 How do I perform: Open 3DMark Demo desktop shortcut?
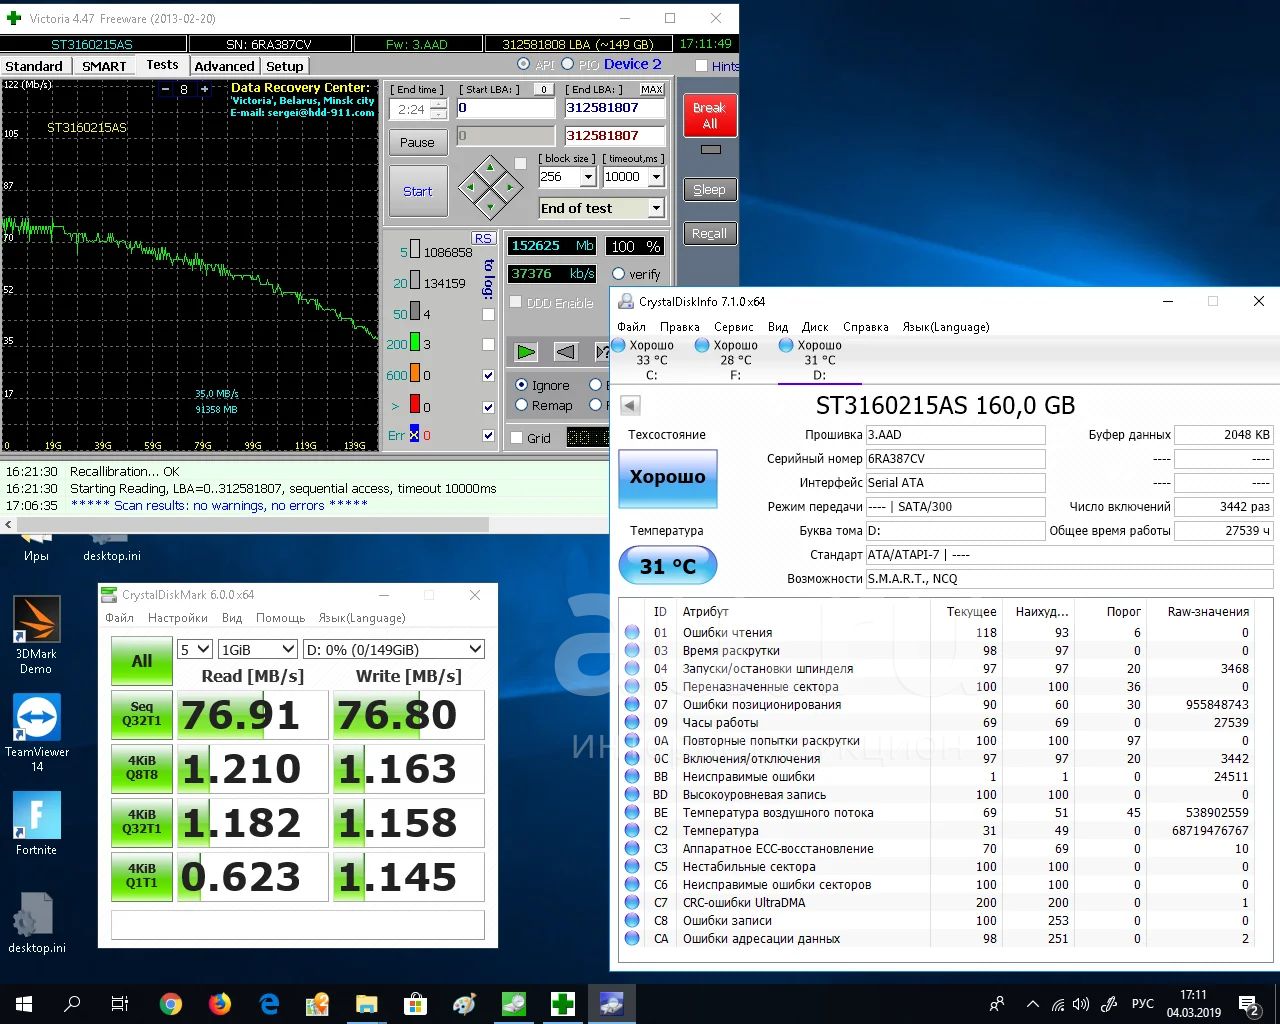[36, 635]
